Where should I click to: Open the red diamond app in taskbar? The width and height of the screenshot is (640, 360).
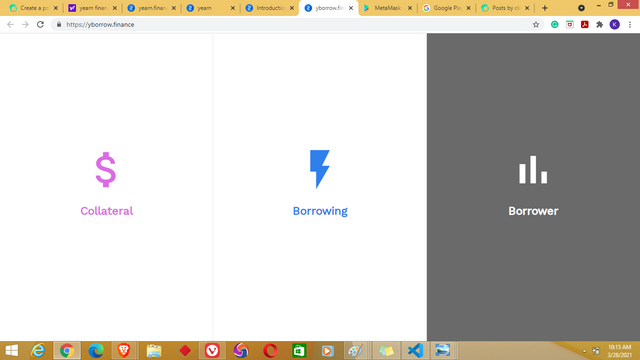pos(184,351)
